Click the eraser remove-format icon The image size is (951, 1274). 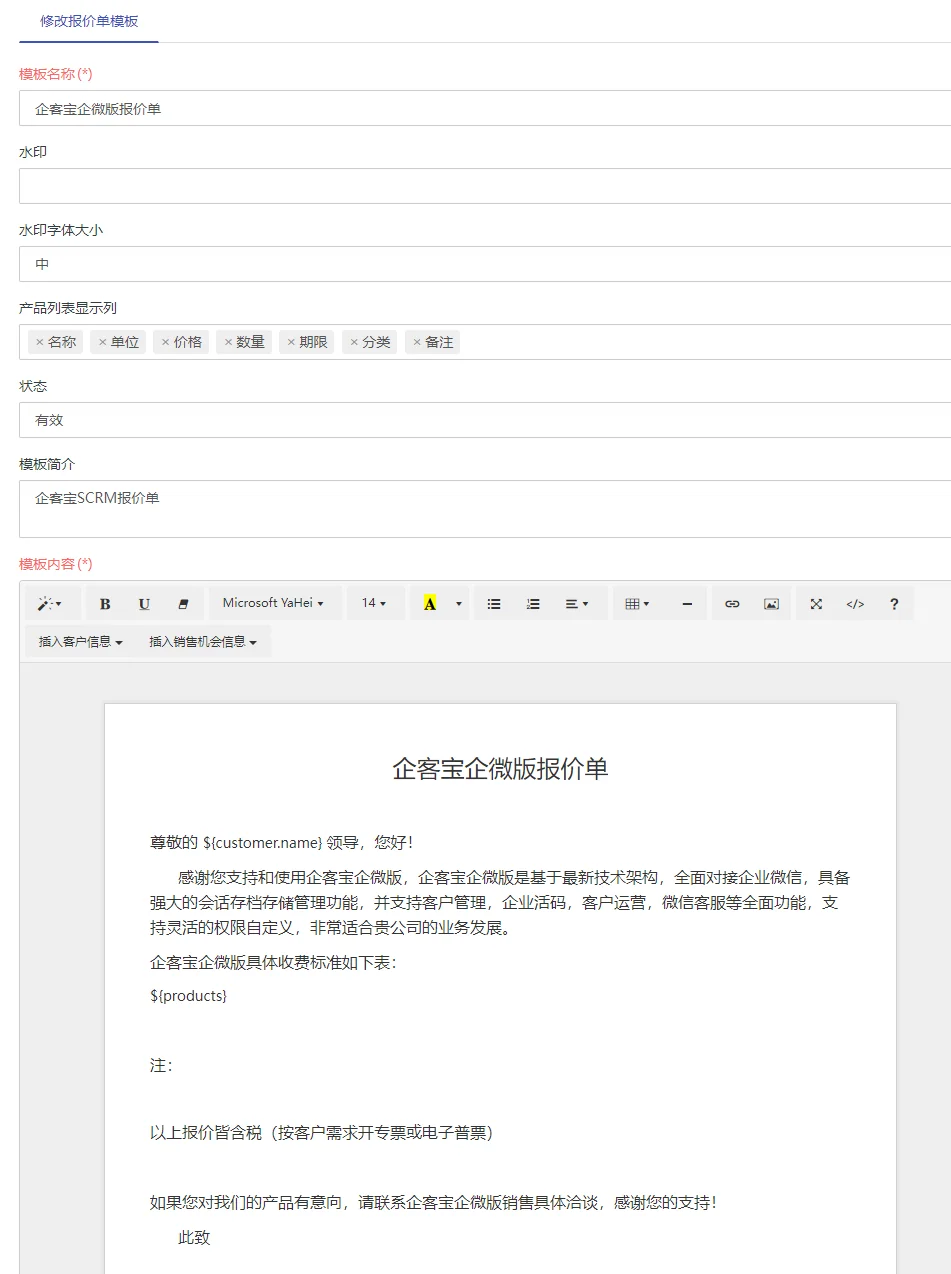pyautogui.click(x=183, y=604)
